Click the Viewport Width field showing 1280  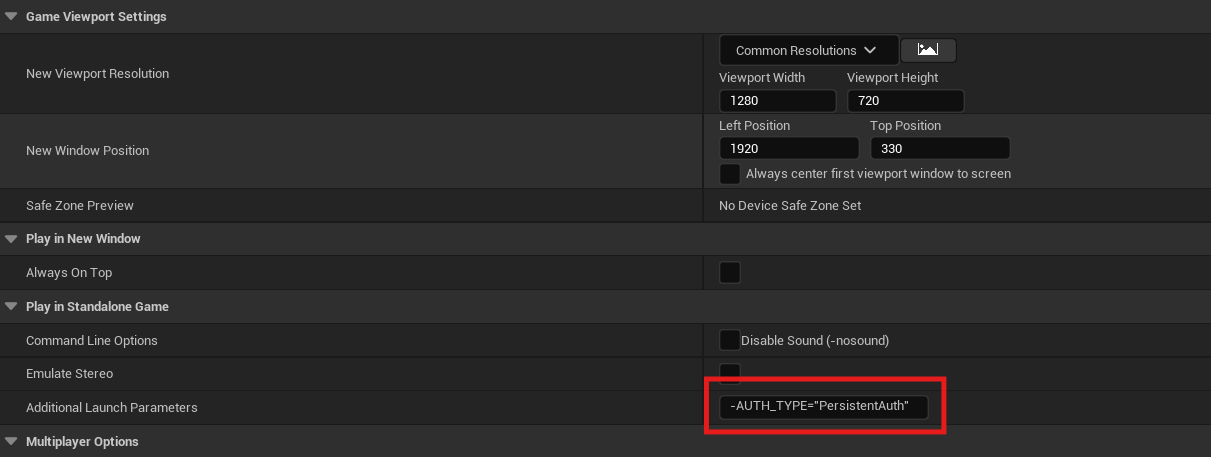[777, 101]
